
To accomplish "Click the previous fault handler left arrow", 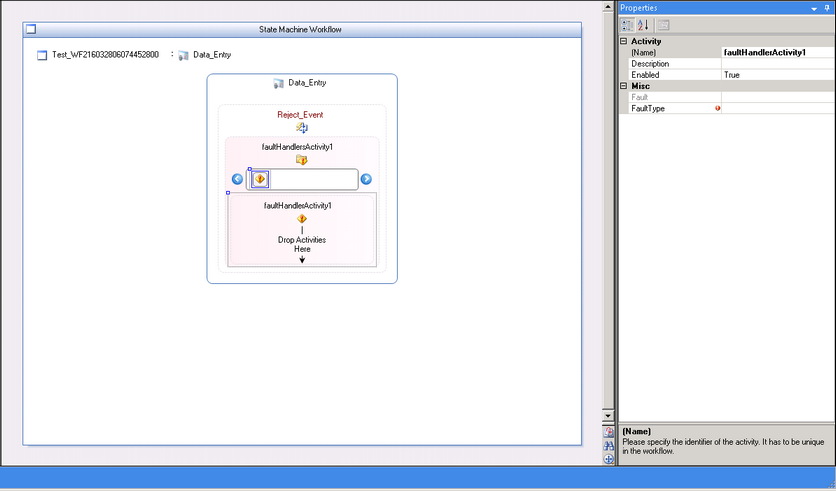I will coord(238,179).
